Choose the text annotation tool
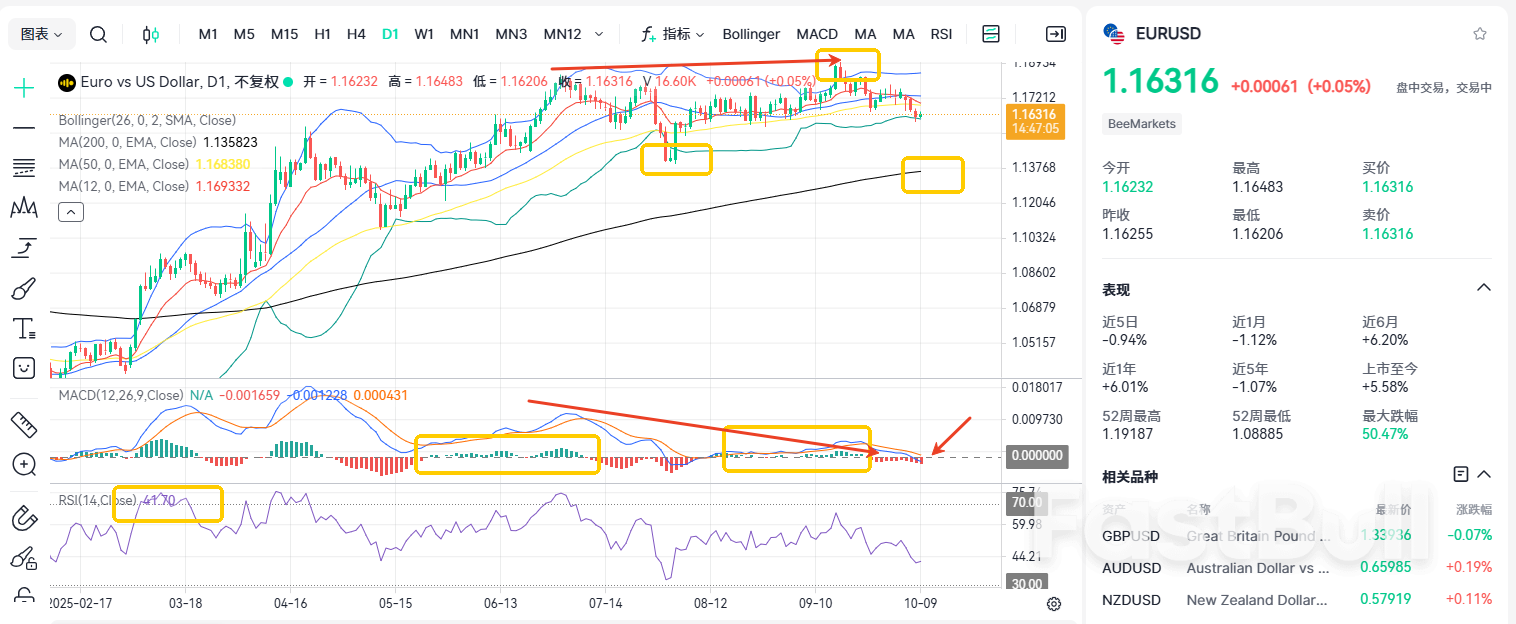The height and width of the screenshot is (624, 1516). point(23,328)
